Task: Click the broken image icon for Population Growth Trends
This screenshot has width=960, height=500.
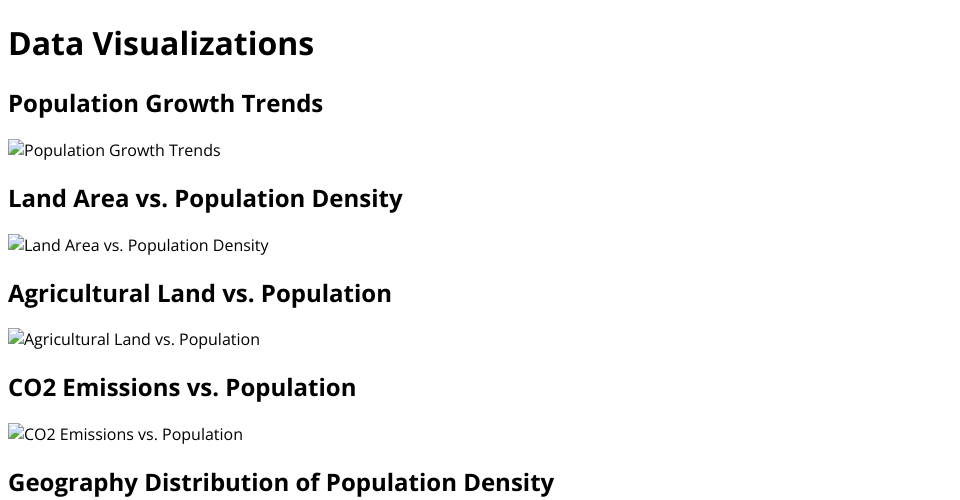Action: [x=16, y=150]
